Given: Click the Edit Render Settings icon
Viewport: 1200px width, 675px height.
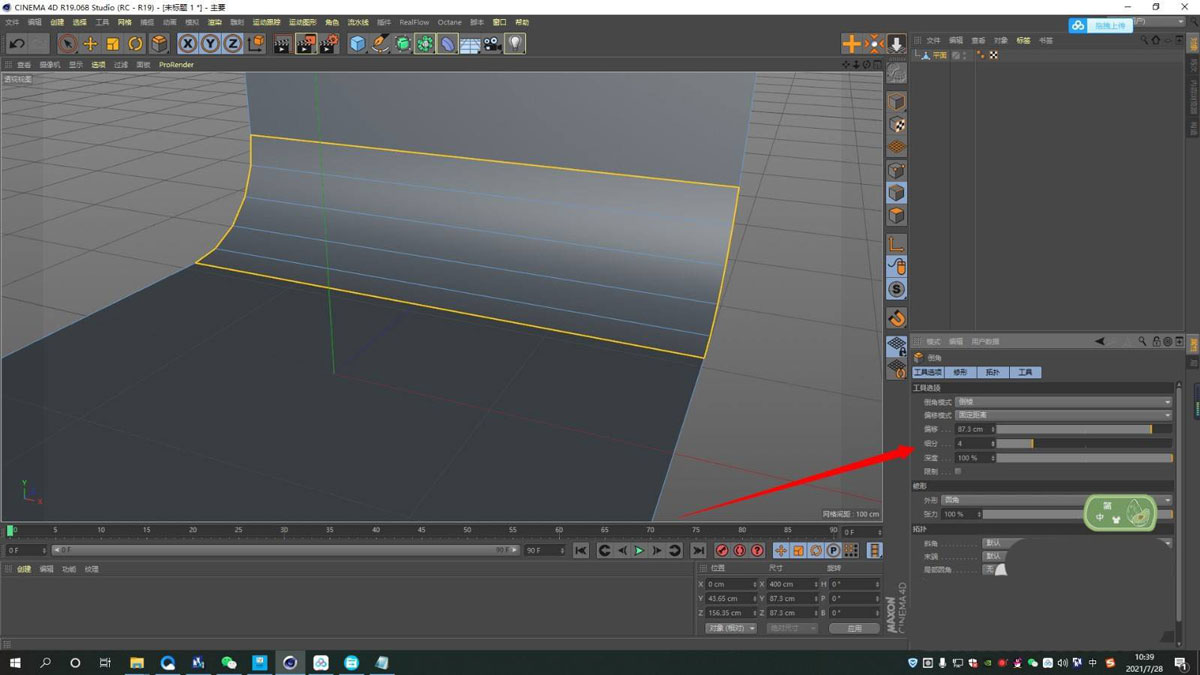Looking at the screenshot, I should pos(328,43).
